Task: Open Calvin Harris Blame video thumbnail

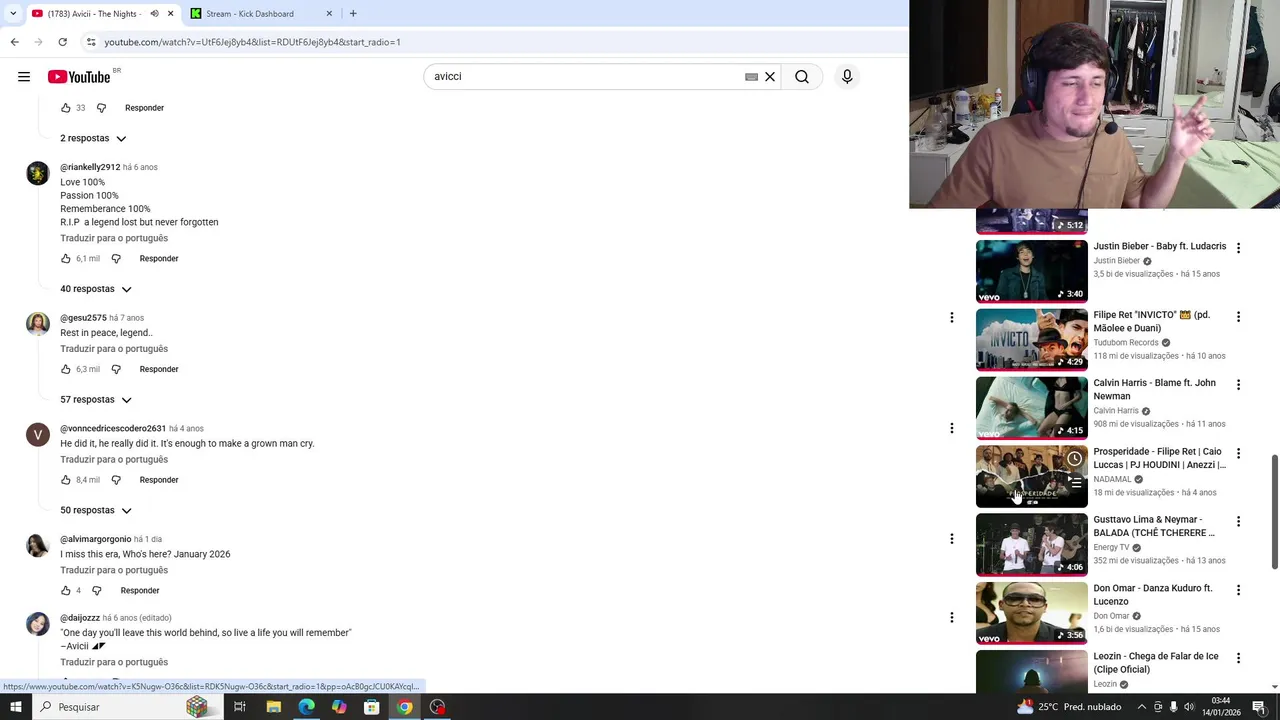Action: coord(1031,408)
